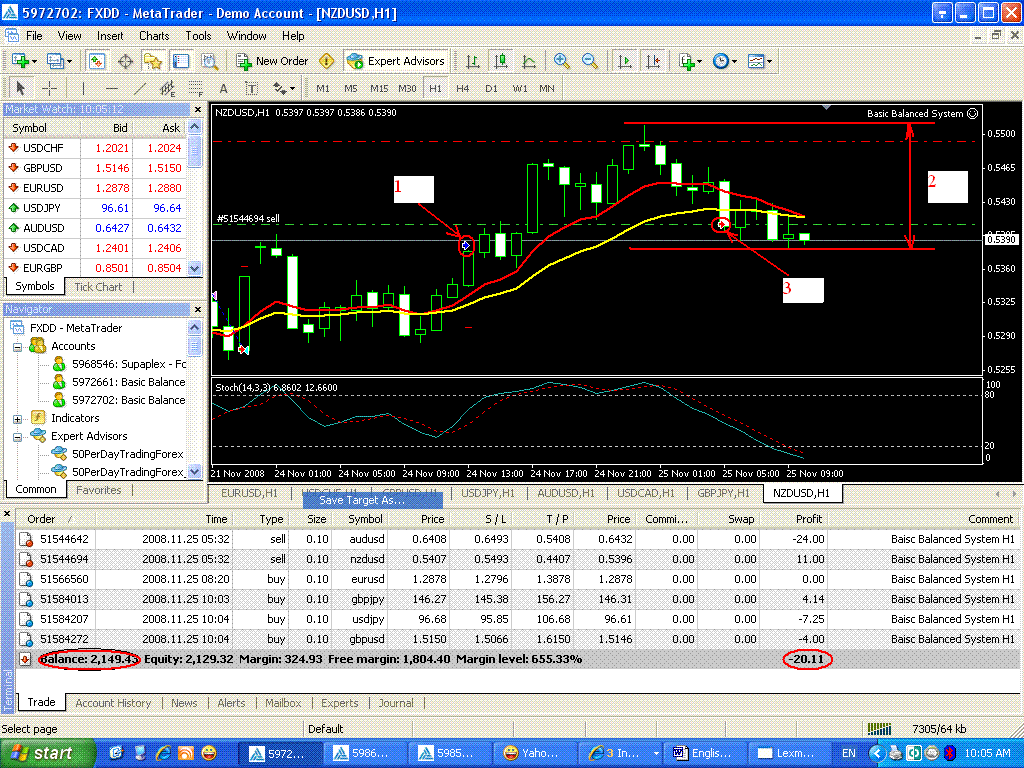Click the Zoom In magnifier icon
1024x768 pixels.
point(562,61)
